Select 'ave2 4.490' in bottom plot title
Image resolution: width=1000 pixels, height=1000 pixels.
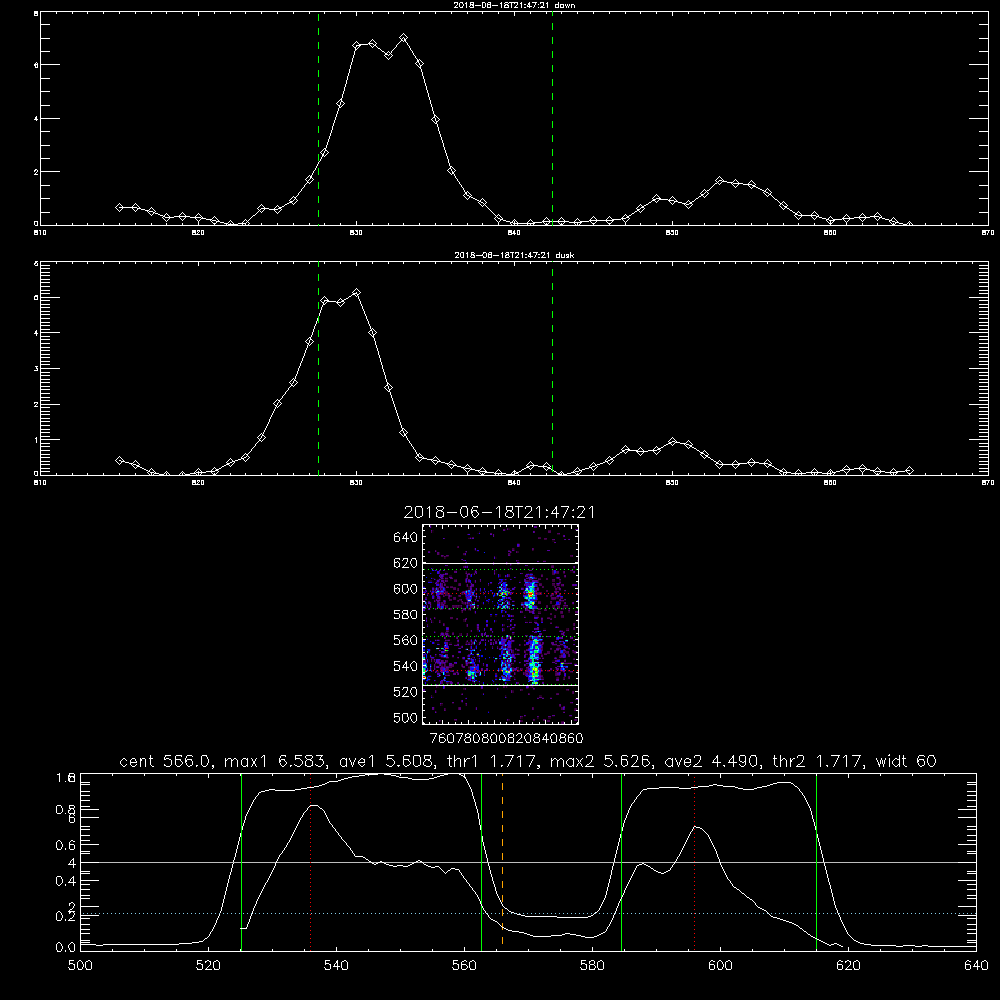coord(710,761)
